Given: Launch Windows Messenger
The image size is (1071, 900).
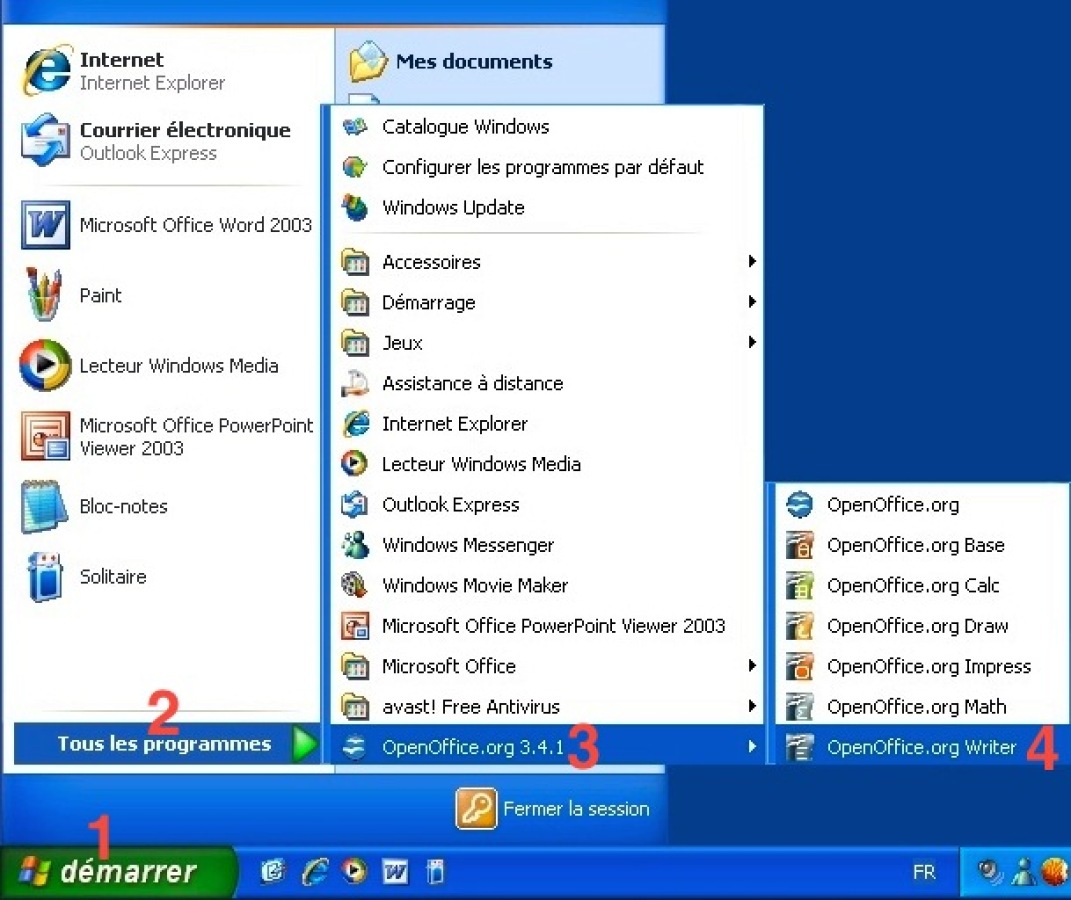Looking at the screenshot, I should coord(546,544).
